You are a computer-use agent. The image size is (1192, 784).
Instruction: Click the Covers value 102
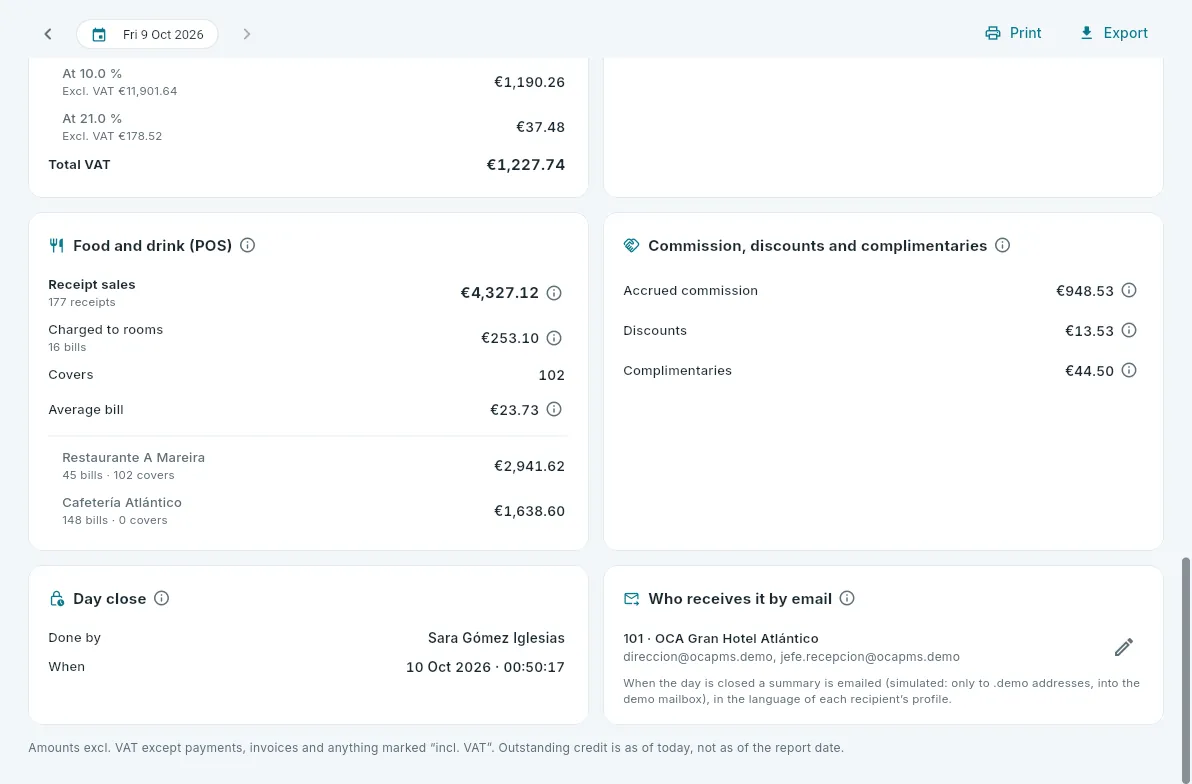pos(551,375)
